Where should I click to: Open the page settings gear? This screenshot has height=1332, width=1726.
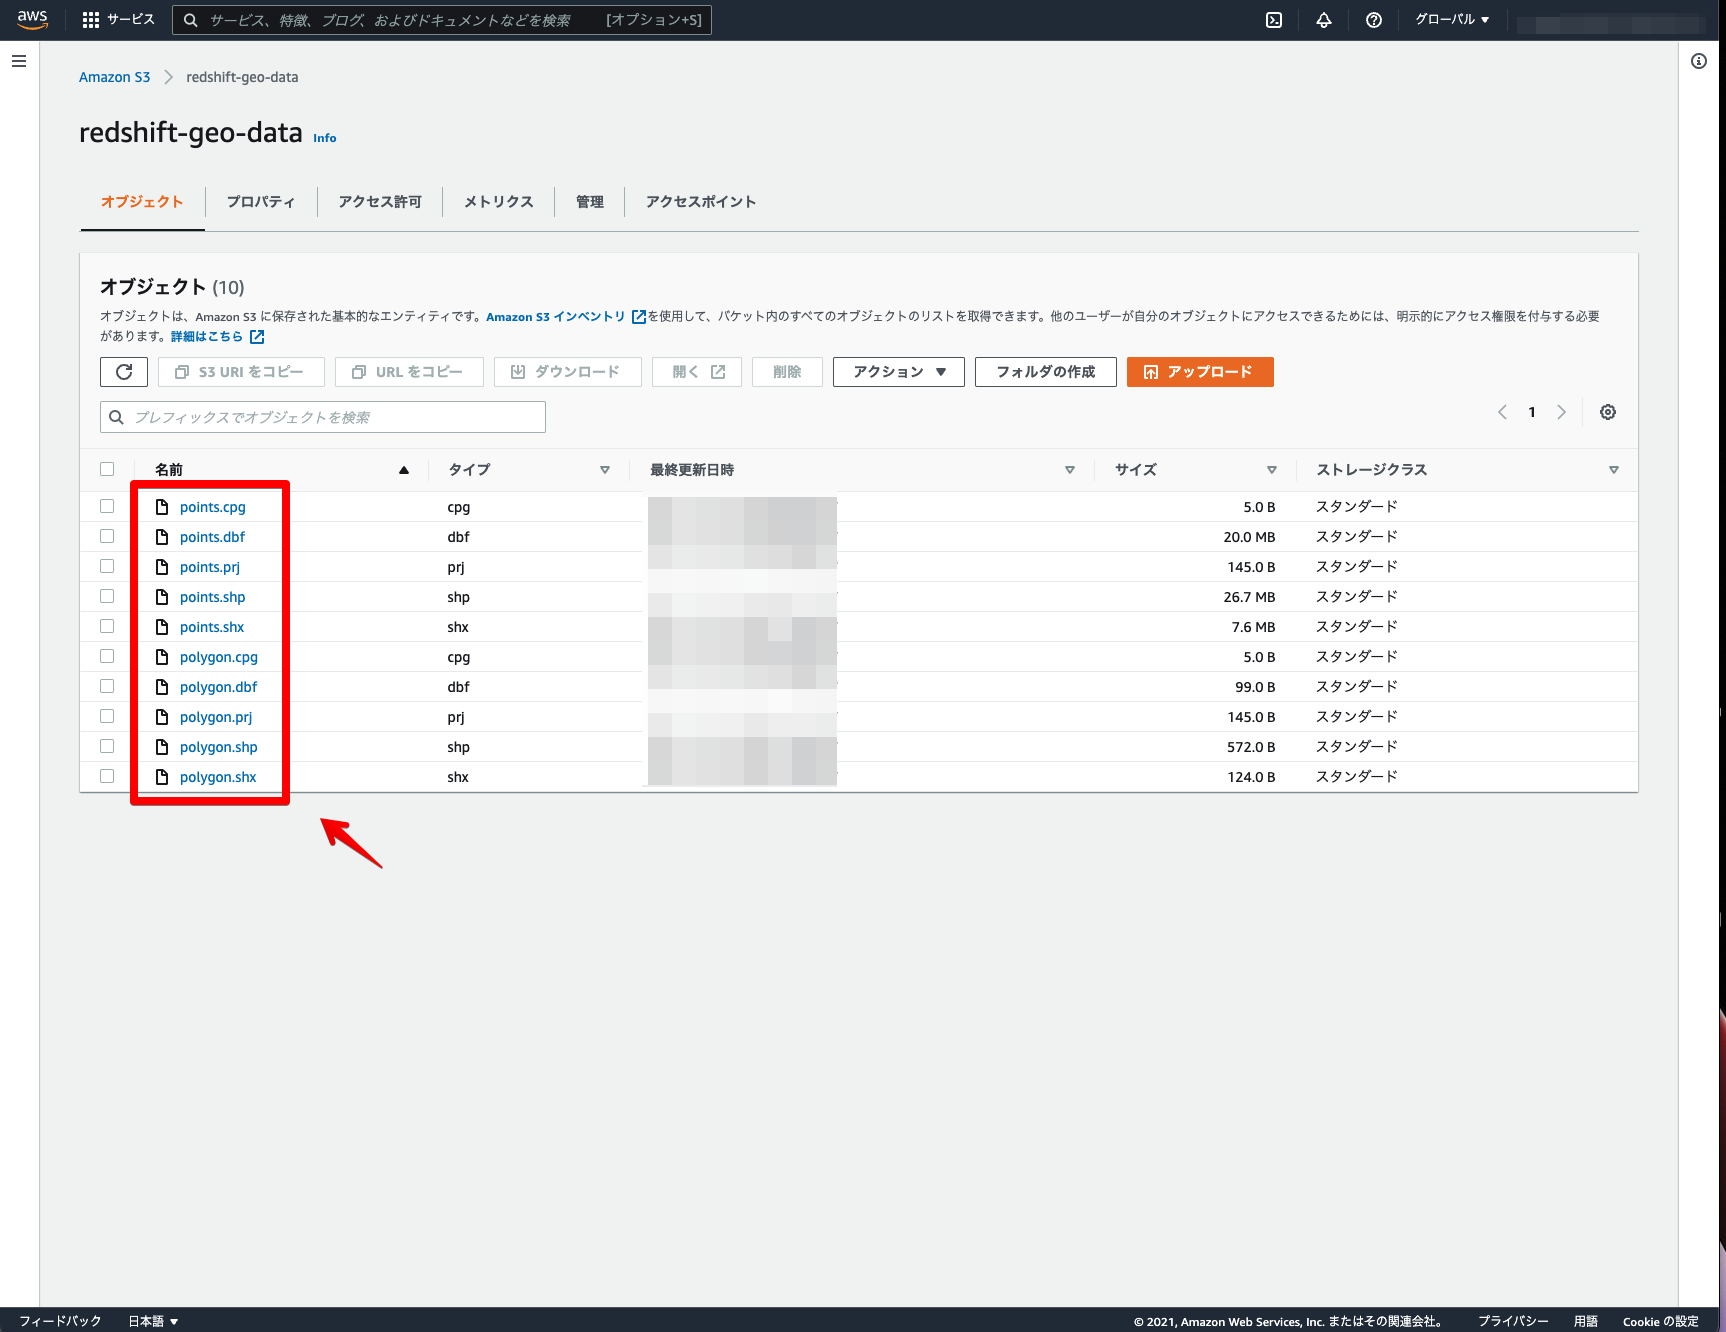tap(1607, 411)
